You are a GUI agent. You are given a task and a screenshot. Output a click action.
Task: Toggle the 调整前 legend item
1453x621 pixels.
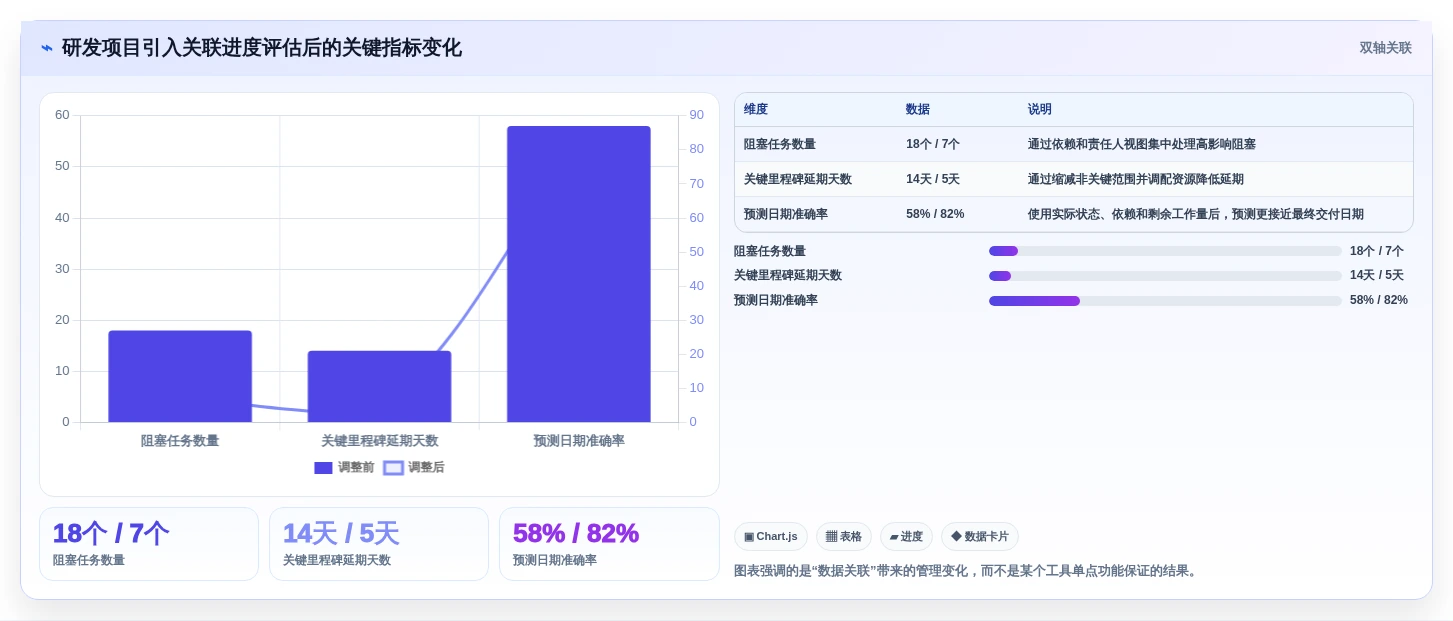click(344, 467)
